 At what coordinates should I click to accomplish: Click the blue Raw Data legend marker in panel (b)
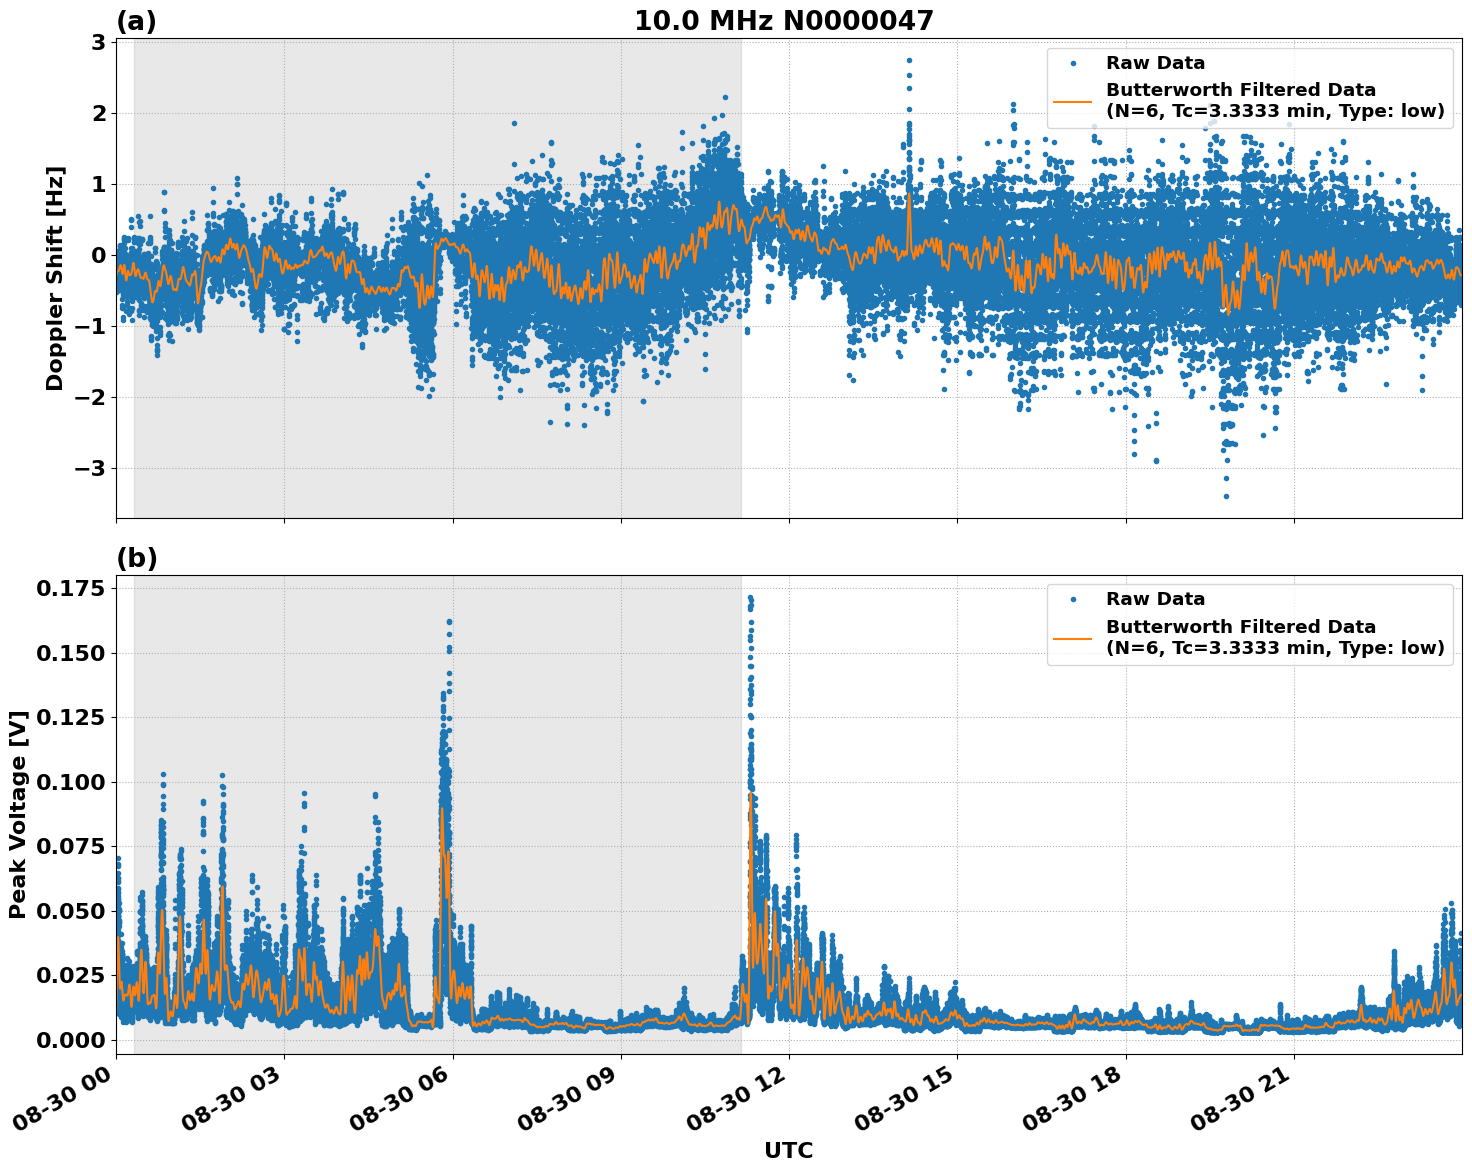[x=1073, y=598]
